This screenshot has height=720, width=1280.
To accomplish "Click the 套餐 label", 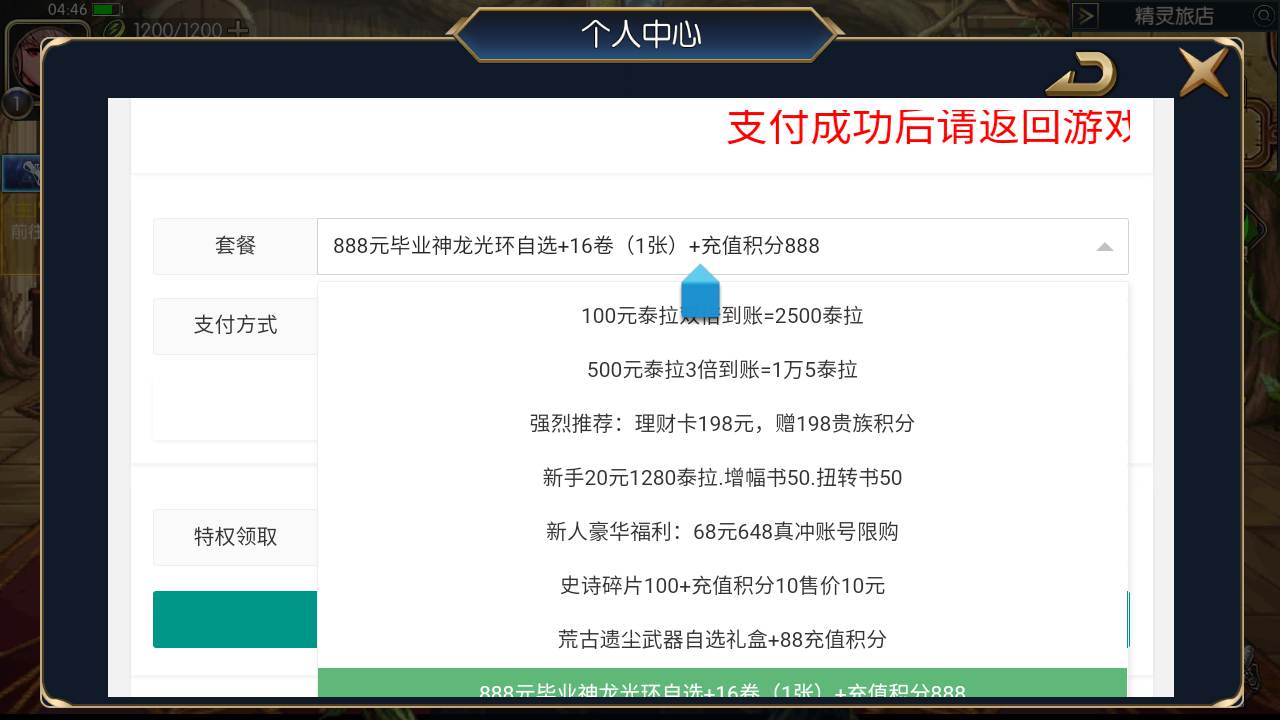I will coord(235,246).
